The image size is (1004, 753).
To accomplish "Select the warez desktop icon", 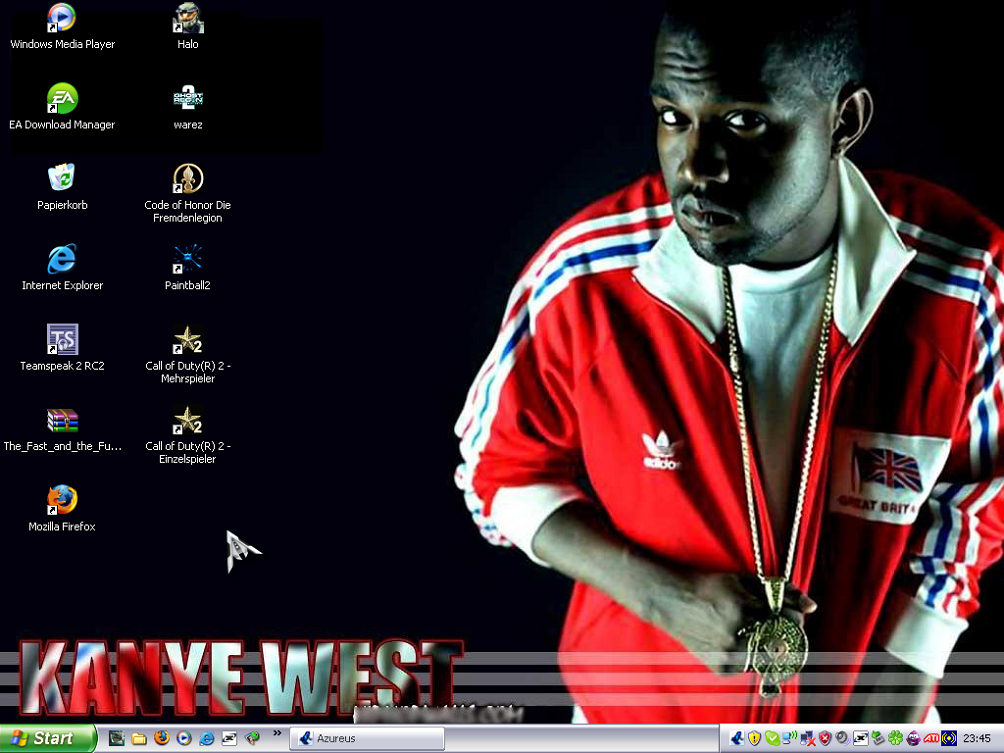I will [x=188, y=107].
